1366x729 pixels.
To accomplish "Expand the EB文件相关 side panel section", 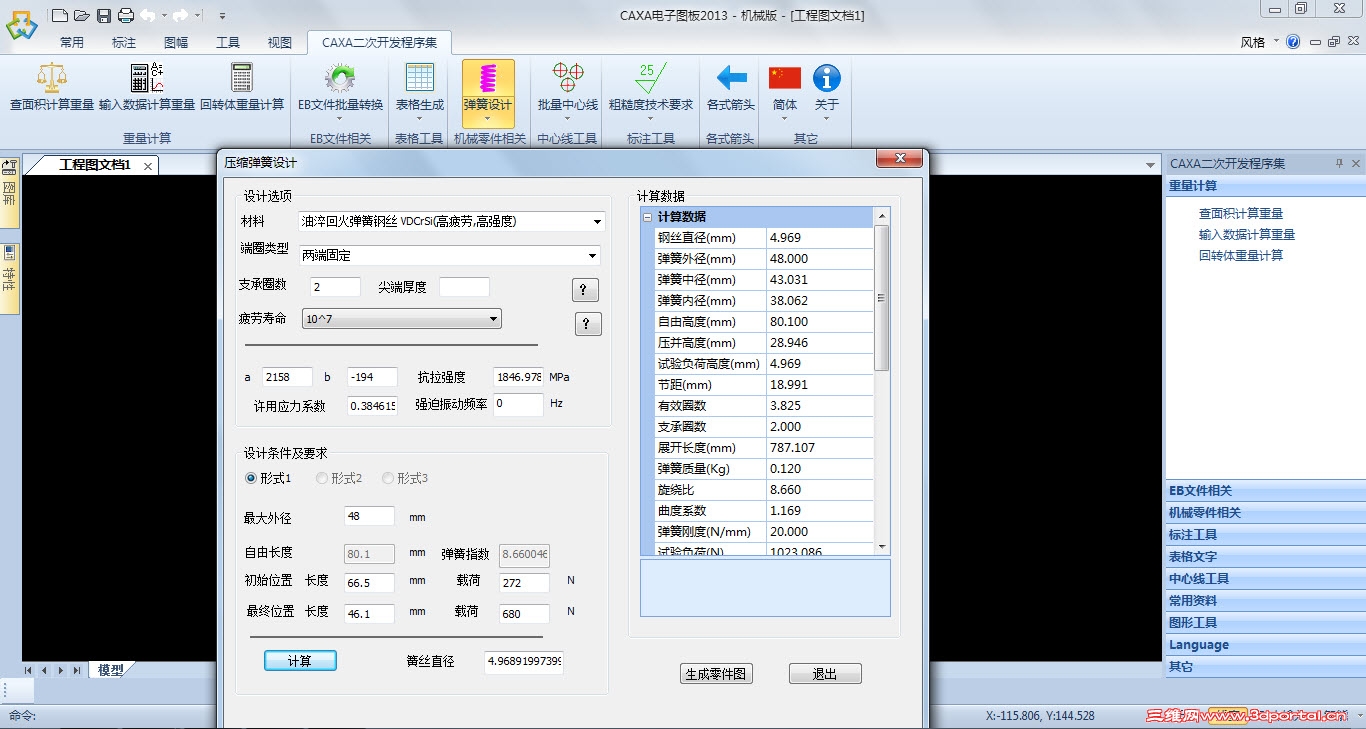I will (x=1265, y=491).
